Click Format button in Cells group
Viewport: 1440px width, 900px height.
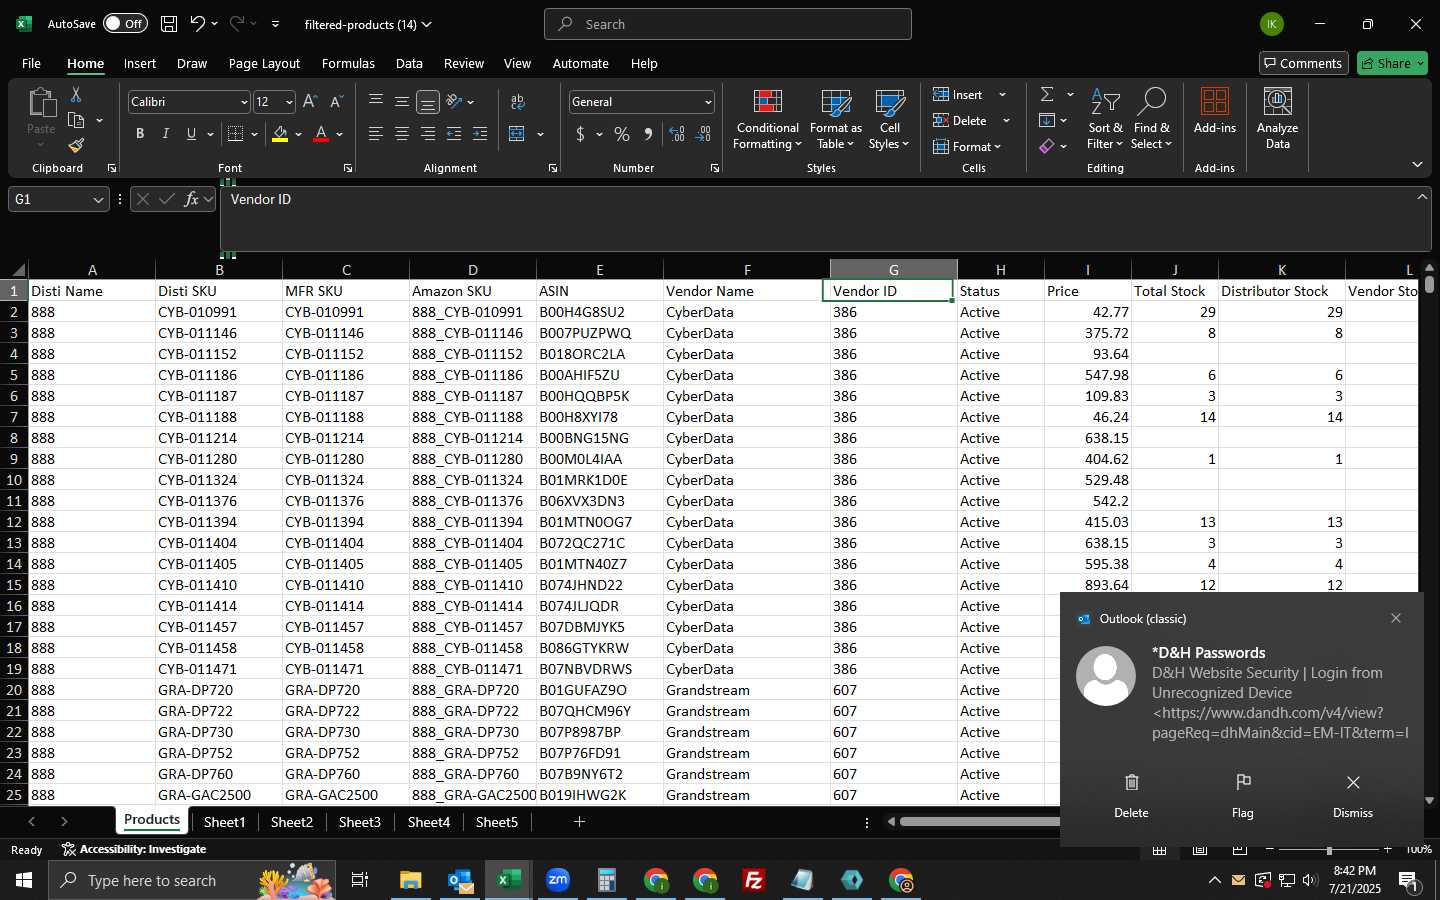(967, 146)
